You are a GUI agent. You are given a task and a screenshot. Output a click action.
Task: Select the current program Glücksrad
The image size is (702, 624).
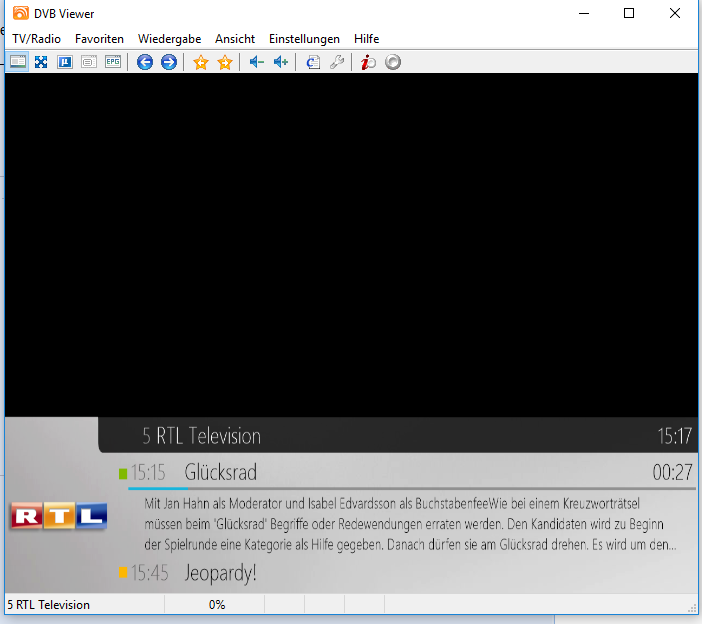tap(221, 472)
